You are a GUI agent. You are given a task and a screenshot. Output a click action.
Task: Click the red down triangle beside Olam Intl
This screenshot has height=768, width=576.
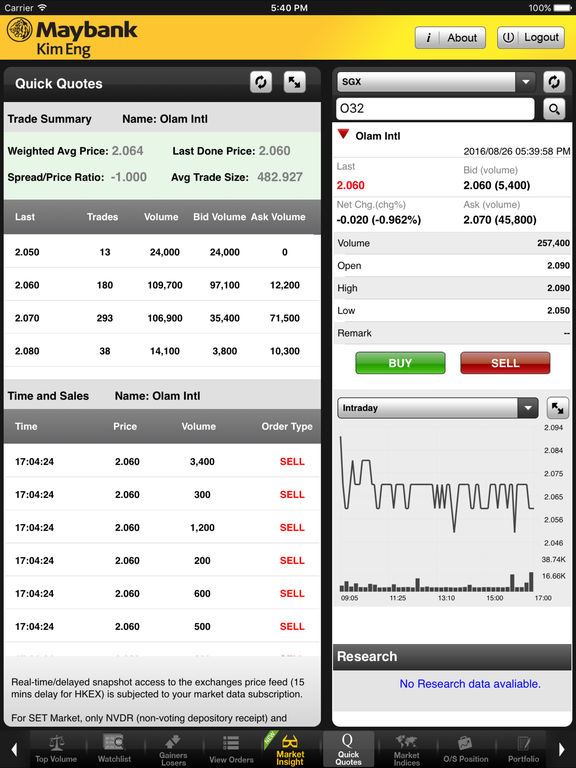pyautogui.click(x=343, y=134)
